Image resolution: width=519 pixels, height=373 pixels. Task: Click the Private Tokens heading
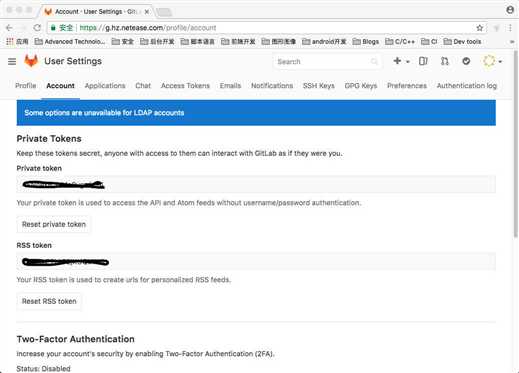point(49,139)
